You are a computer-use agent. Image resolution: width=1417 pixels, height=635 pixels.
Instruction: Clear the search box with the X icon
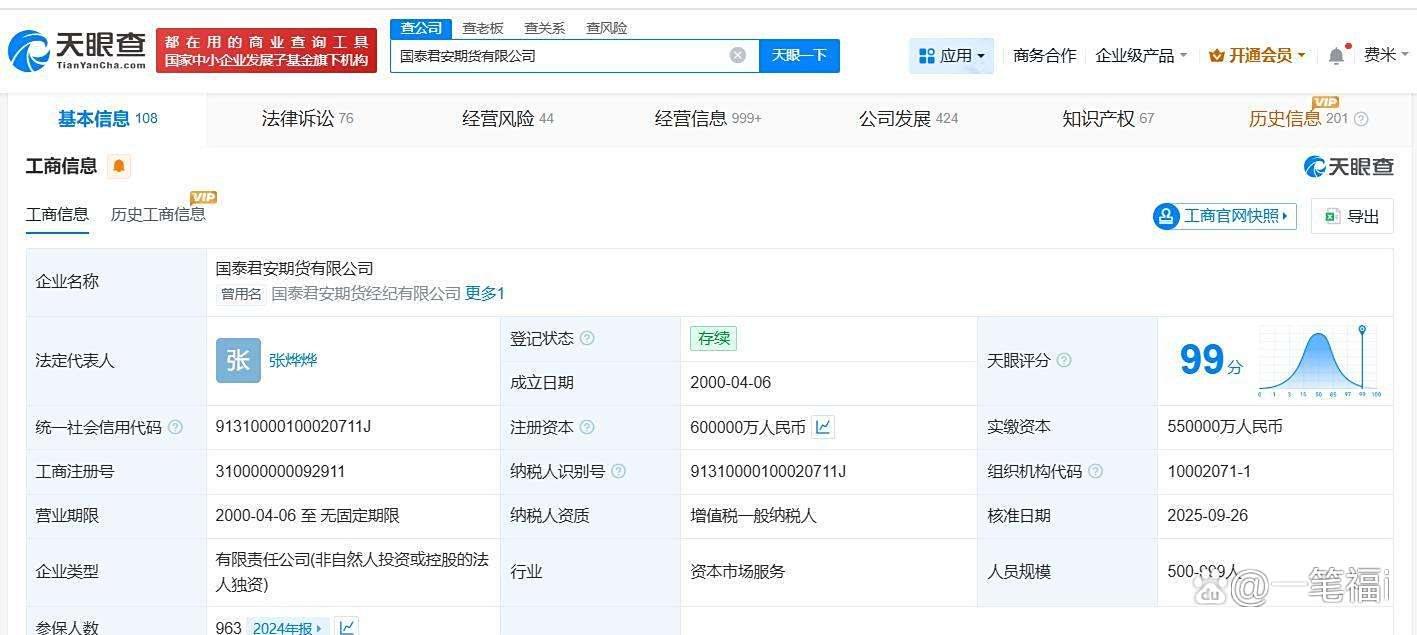click(738, 55)
